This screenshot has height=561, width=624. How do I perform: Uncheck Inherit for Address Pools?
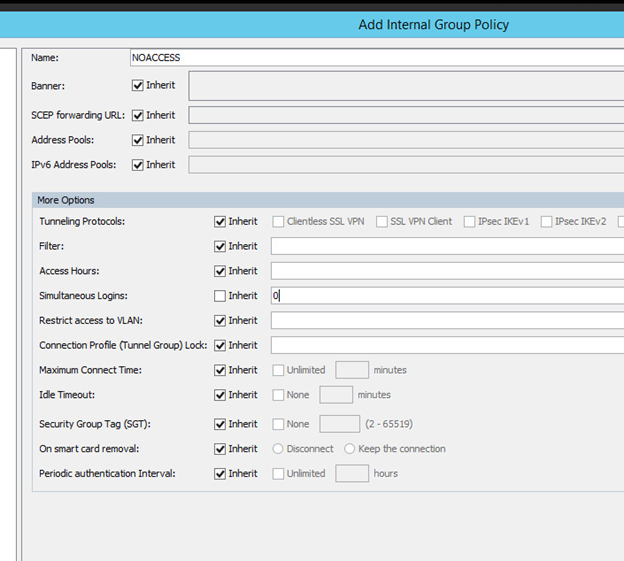click(x=138, y=140)
